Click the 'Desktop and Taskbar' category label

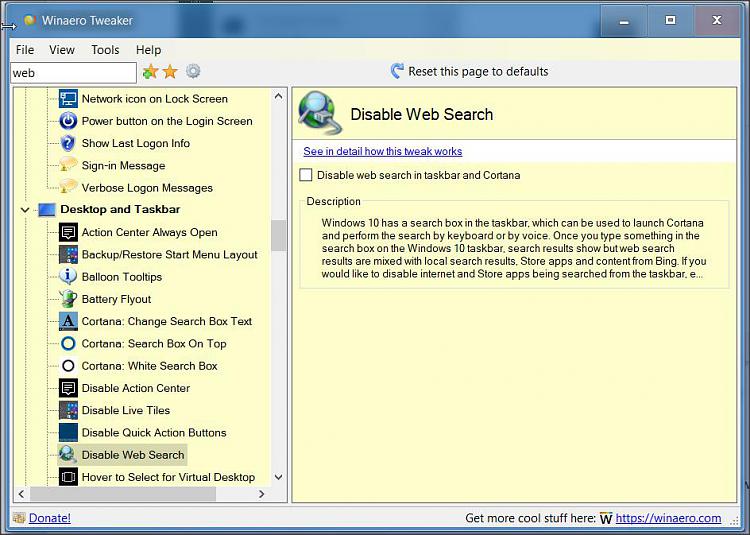pos(120,209)
